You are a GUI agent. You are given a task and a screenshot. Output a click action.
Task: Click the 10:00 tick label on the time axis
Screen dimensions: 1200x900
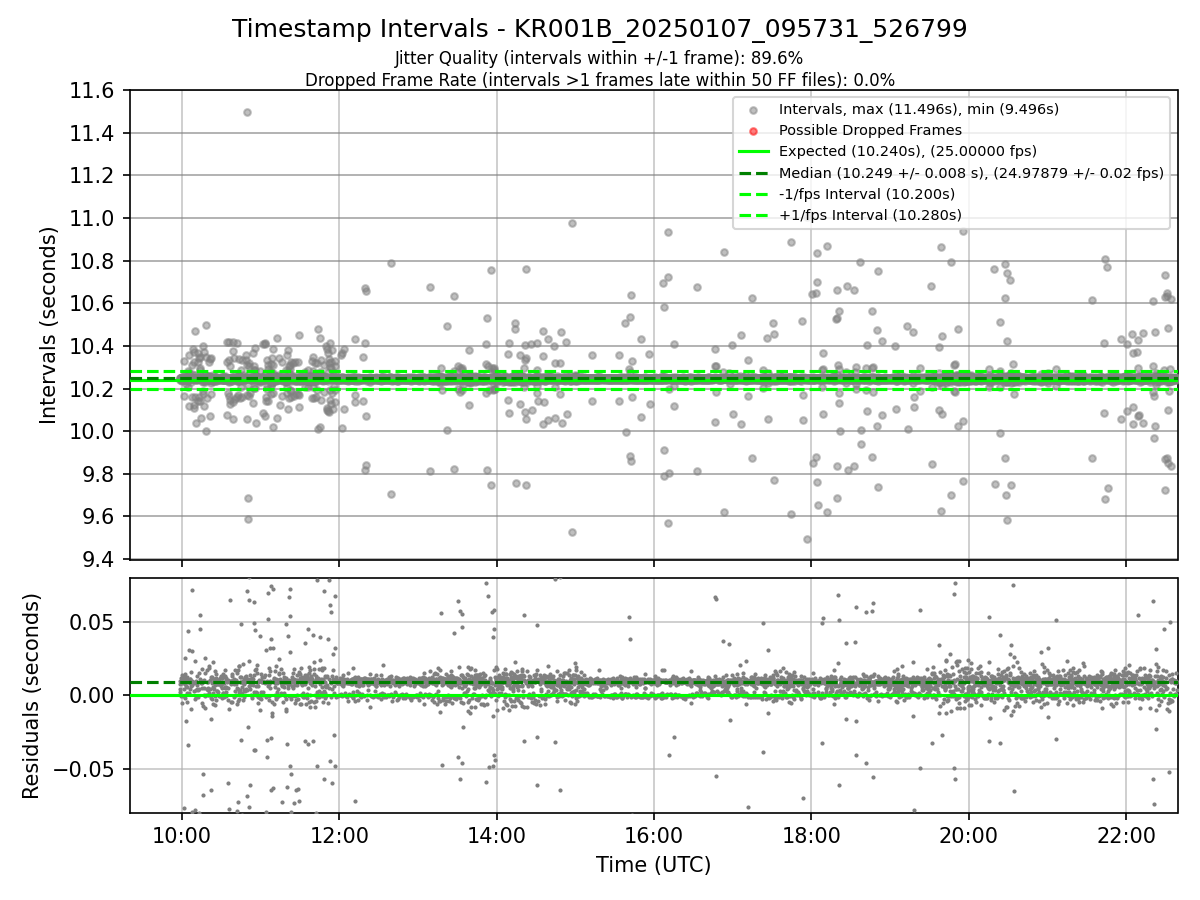tap(181, 835)
